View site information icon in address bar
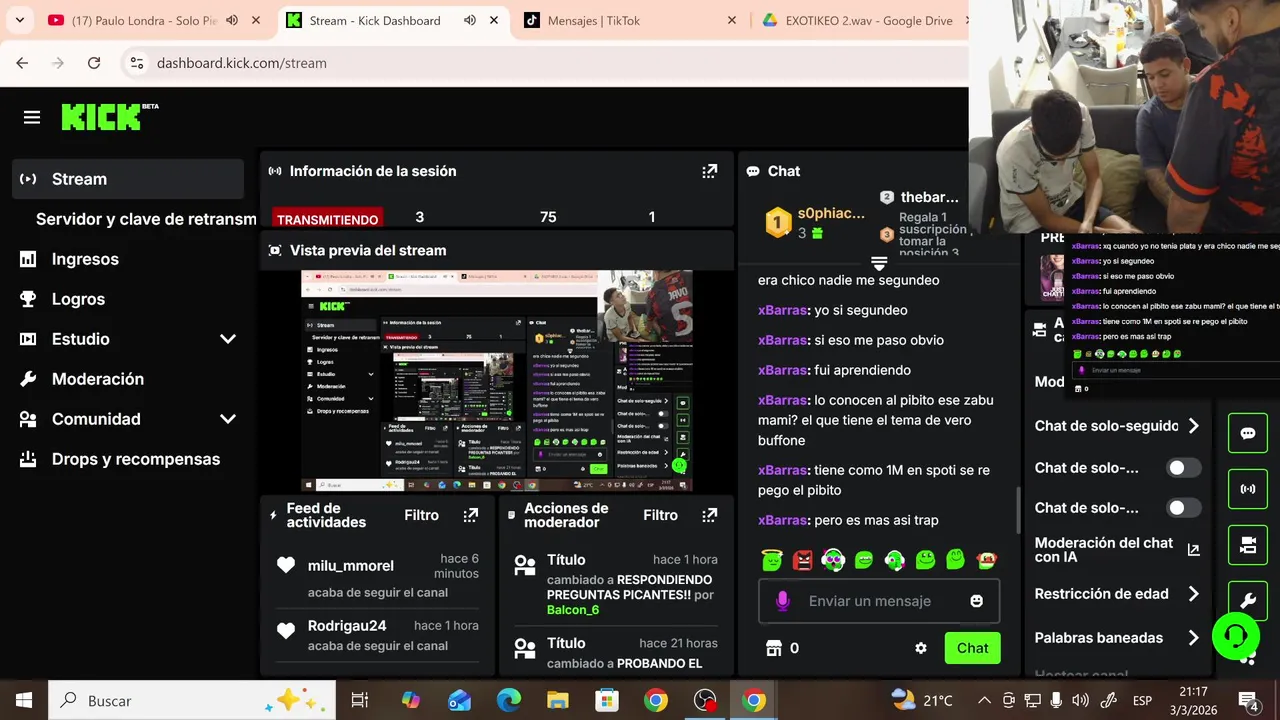This screenshot has width=1280, height=720. click(137, 63)
